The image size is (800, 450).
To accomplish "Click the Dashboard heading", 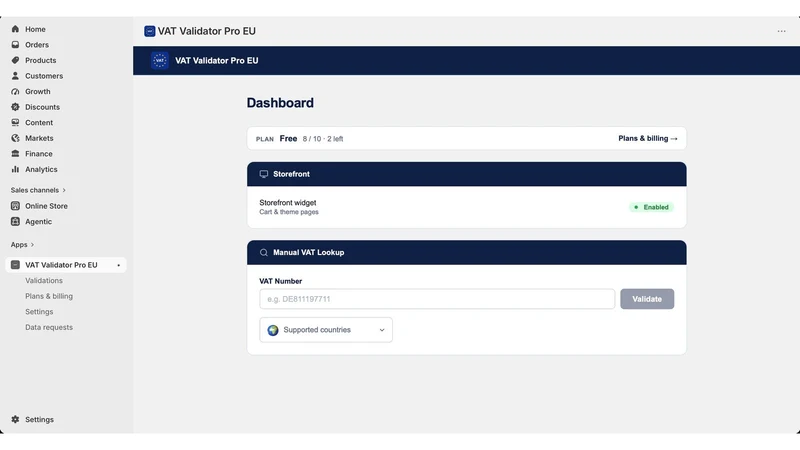I will (280, 103).
